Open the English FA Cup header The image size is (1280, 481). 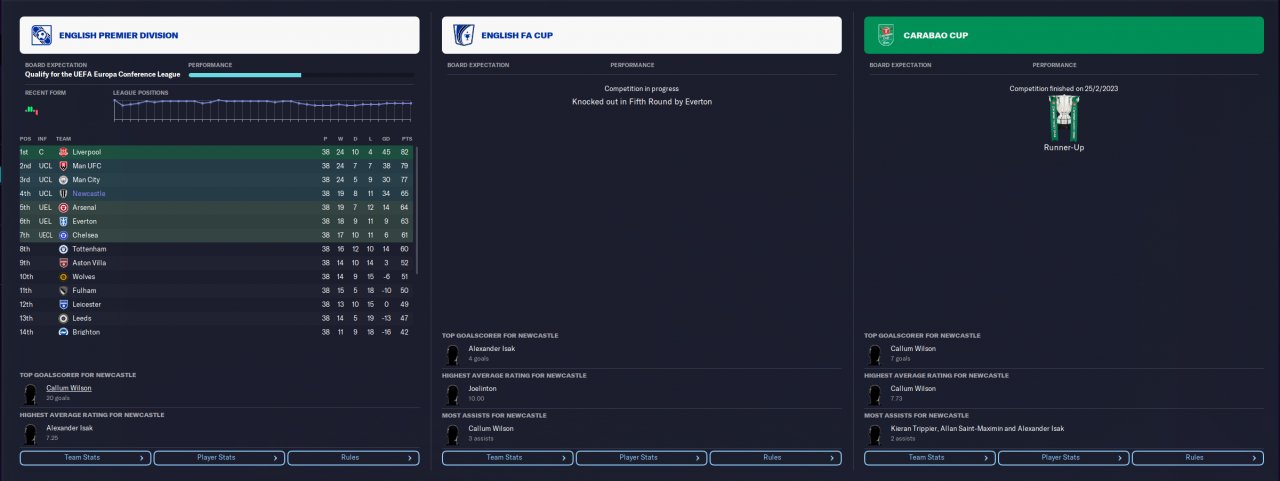pyautogui.click(x=641, y=35)
